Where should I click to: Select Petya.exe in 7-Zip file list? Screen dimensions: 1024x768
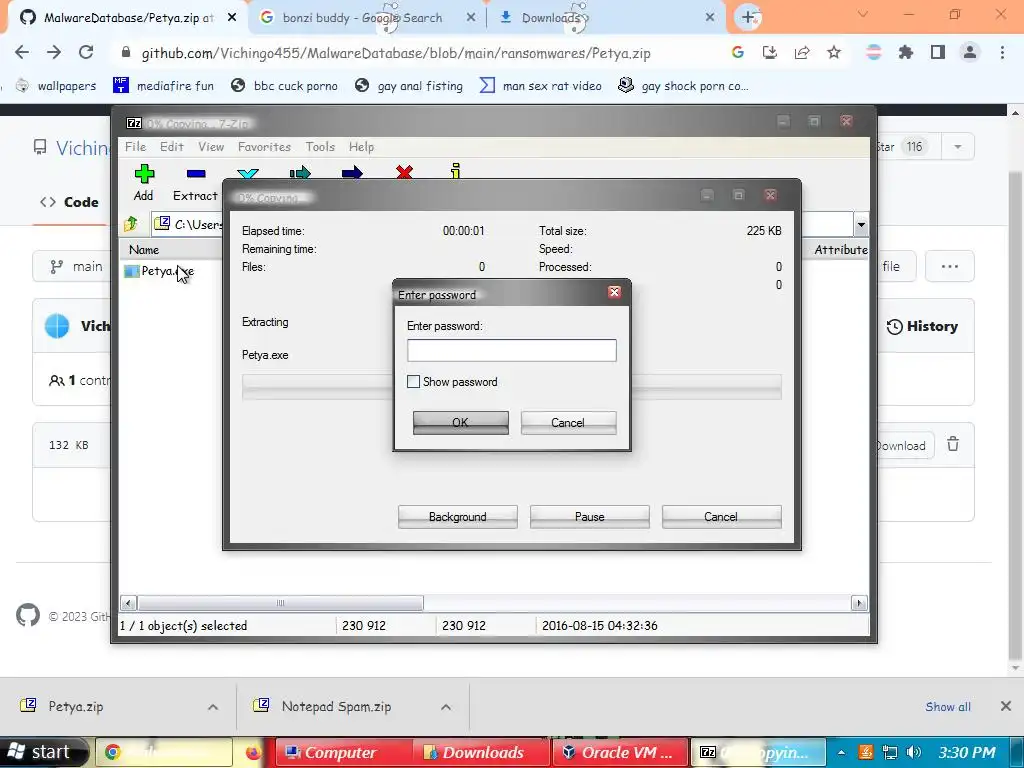[160, 271]
